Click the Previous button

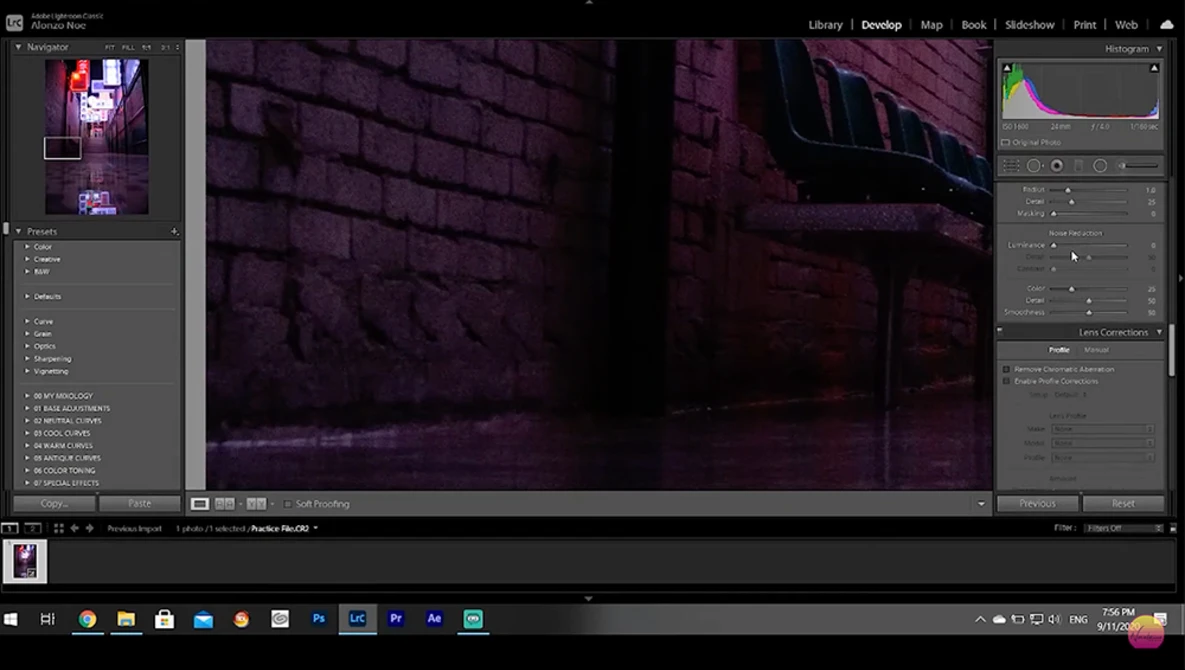tap(1037, 503)
